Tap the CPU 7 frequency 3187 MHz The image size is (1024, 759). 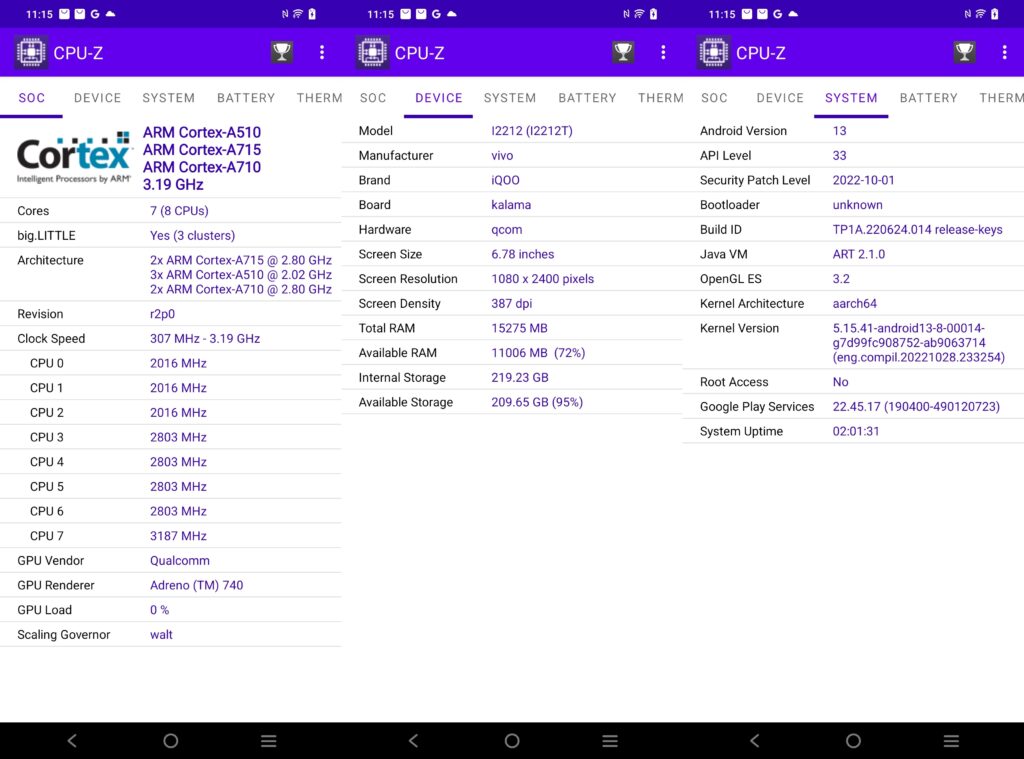coord(178,536)
